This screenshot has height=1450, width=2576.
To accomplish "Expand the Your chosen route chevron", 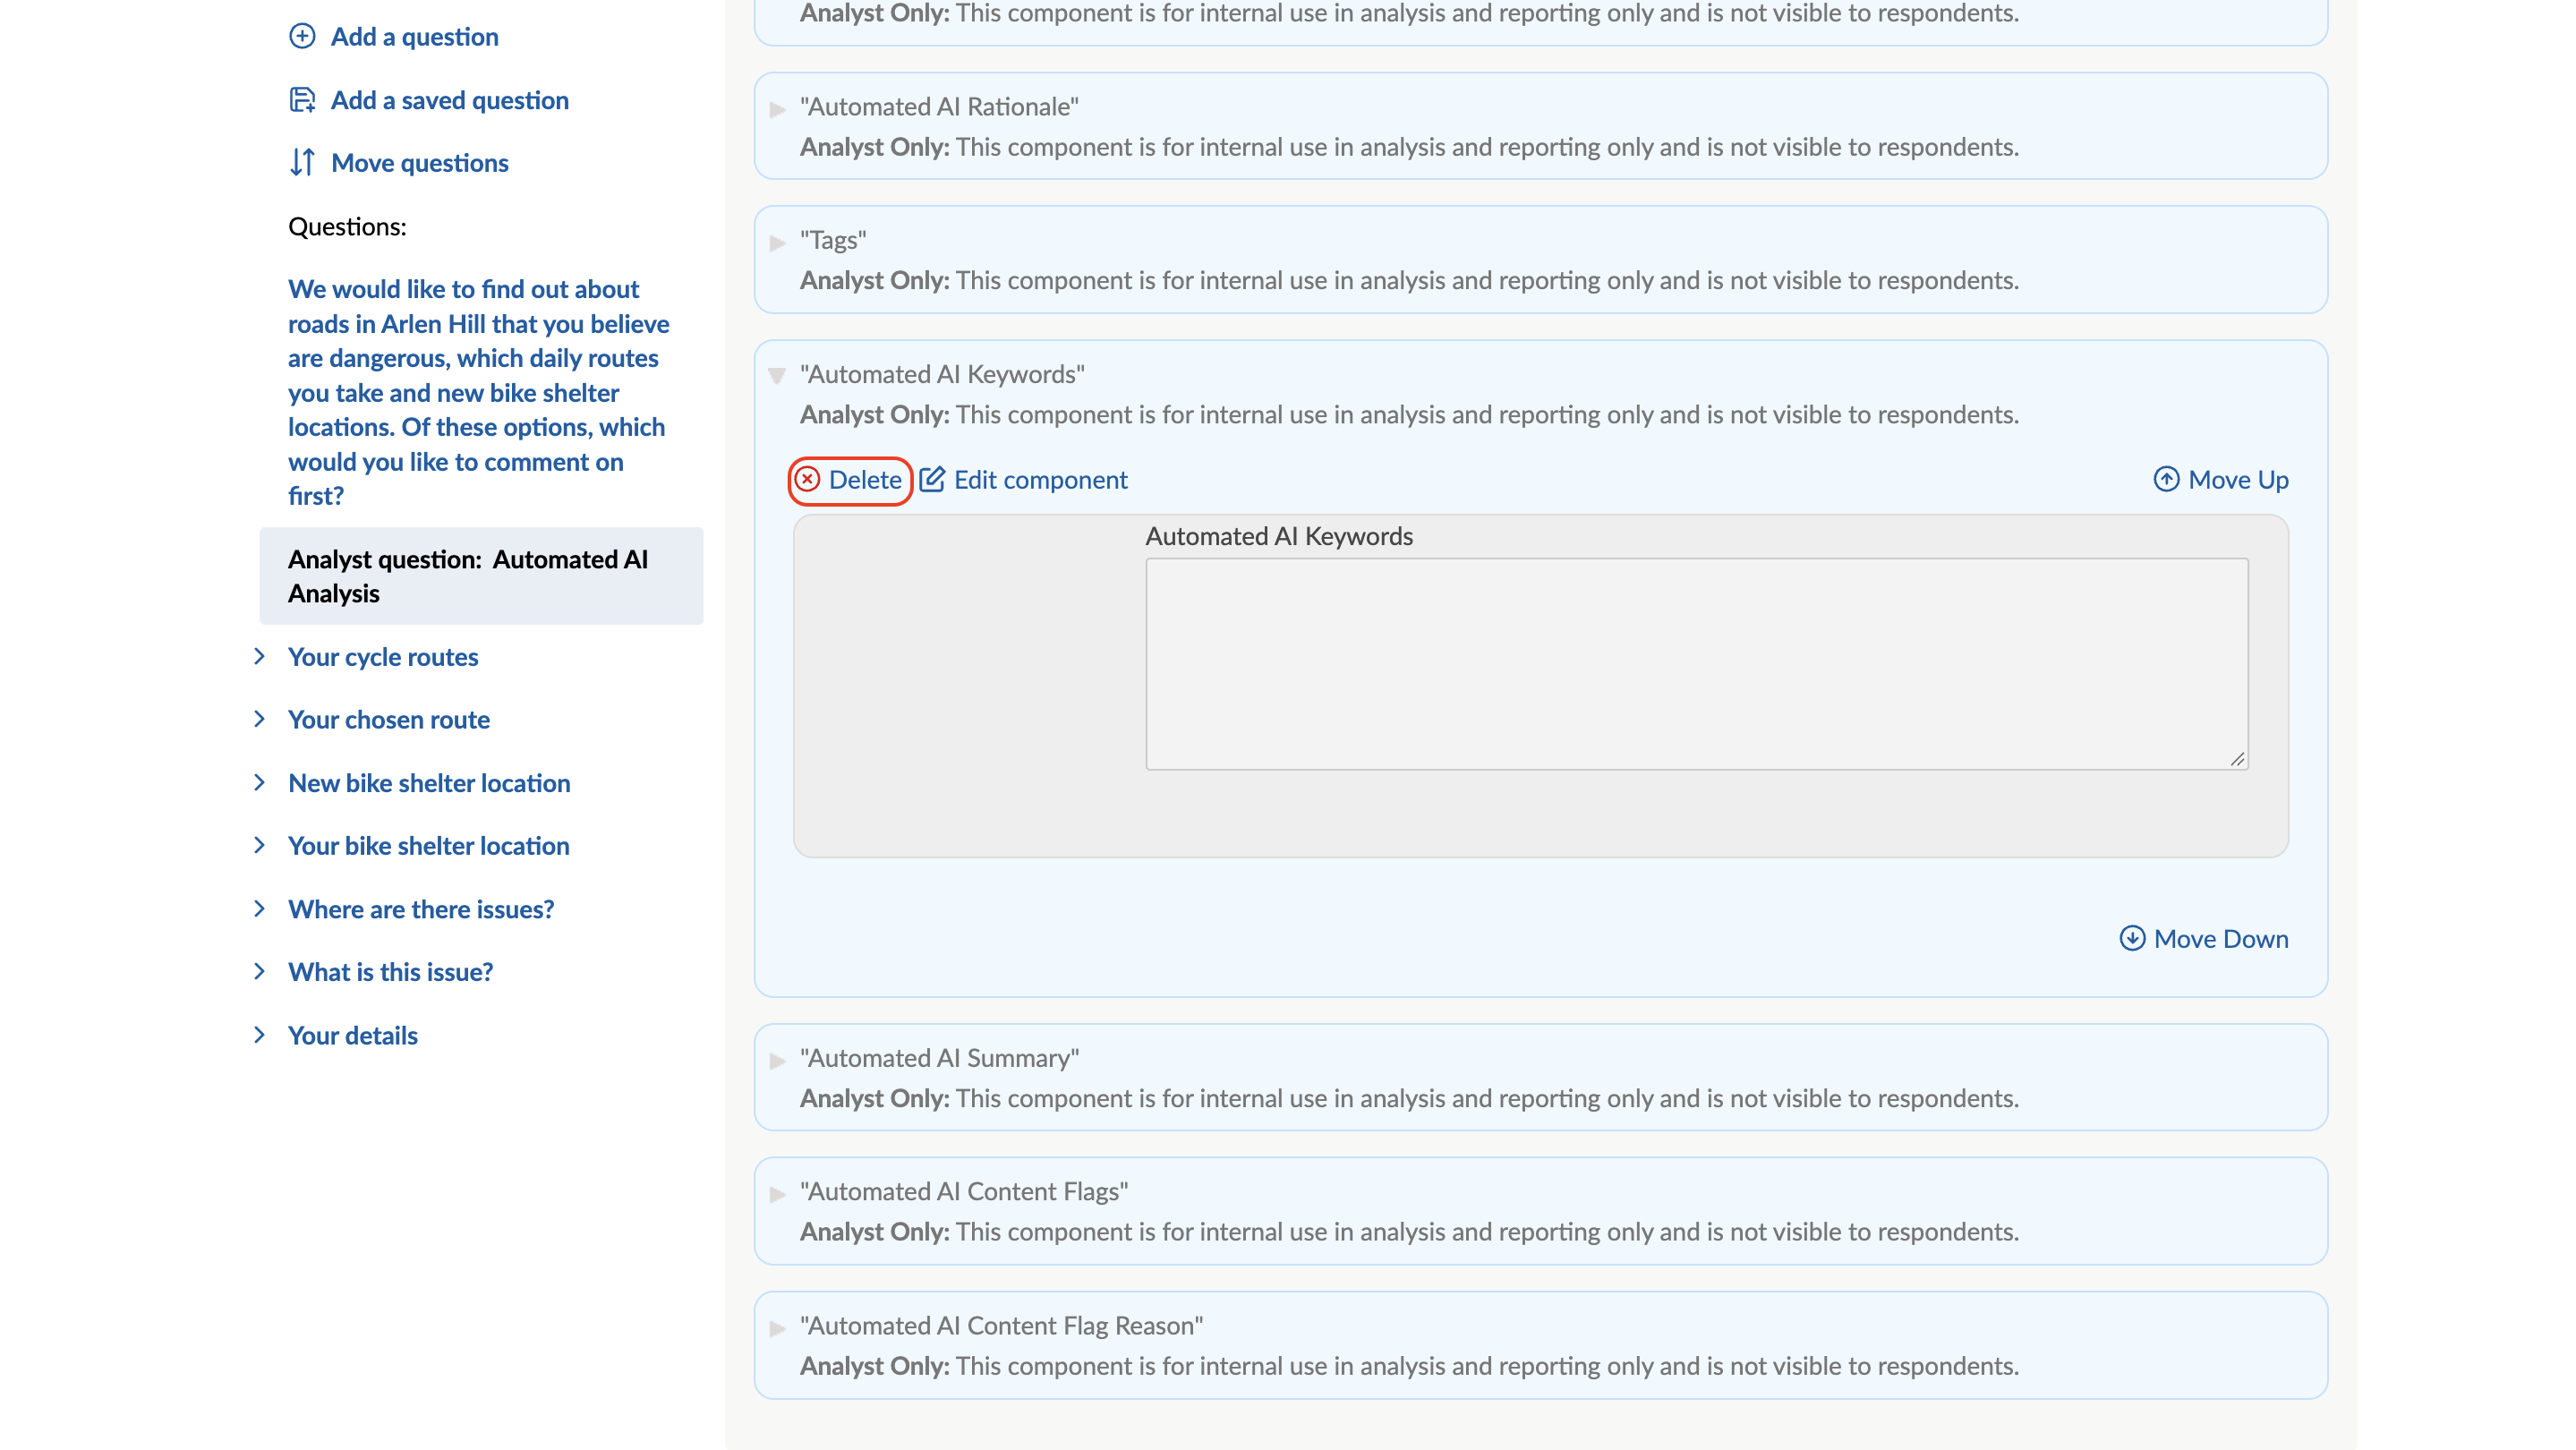I will tap(260, 719).
